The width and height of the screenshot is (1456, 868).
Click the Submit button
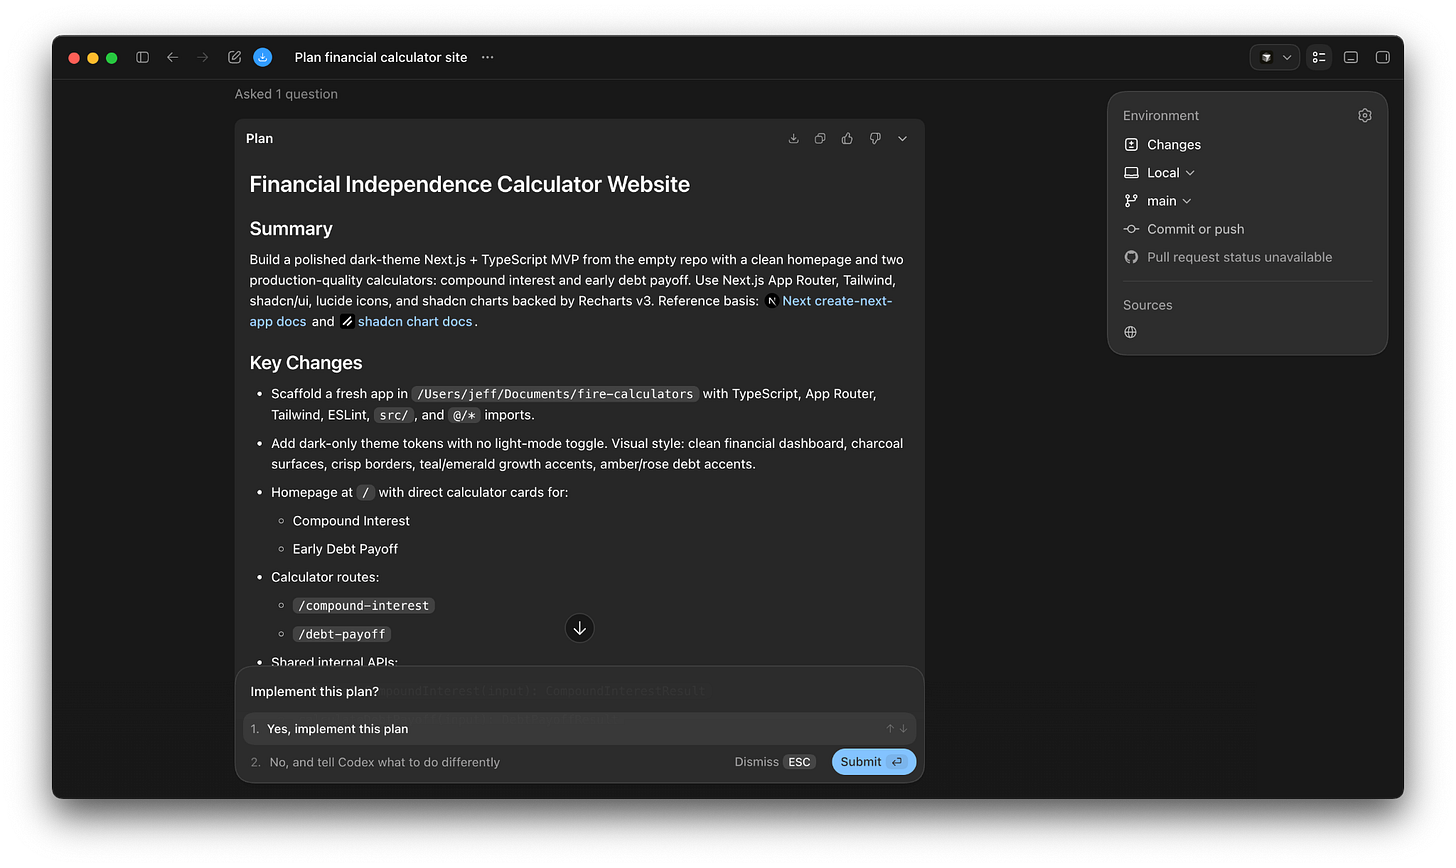tap(873, 762)
